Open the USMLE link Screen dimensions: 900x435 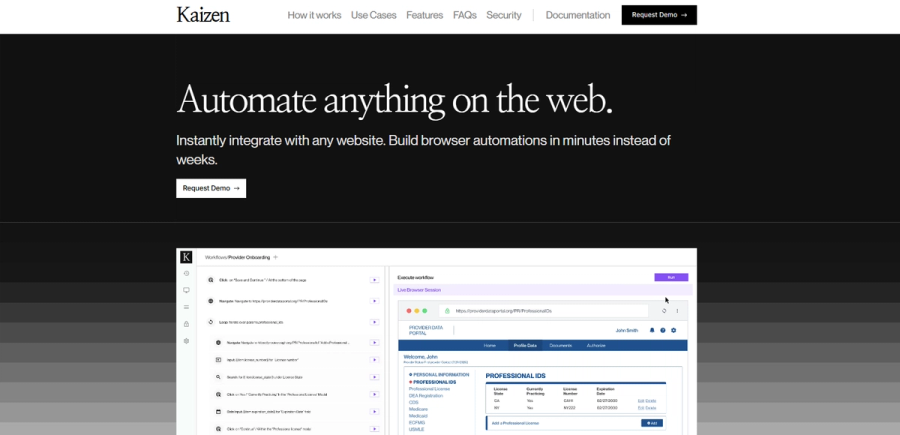coord(417,429)
